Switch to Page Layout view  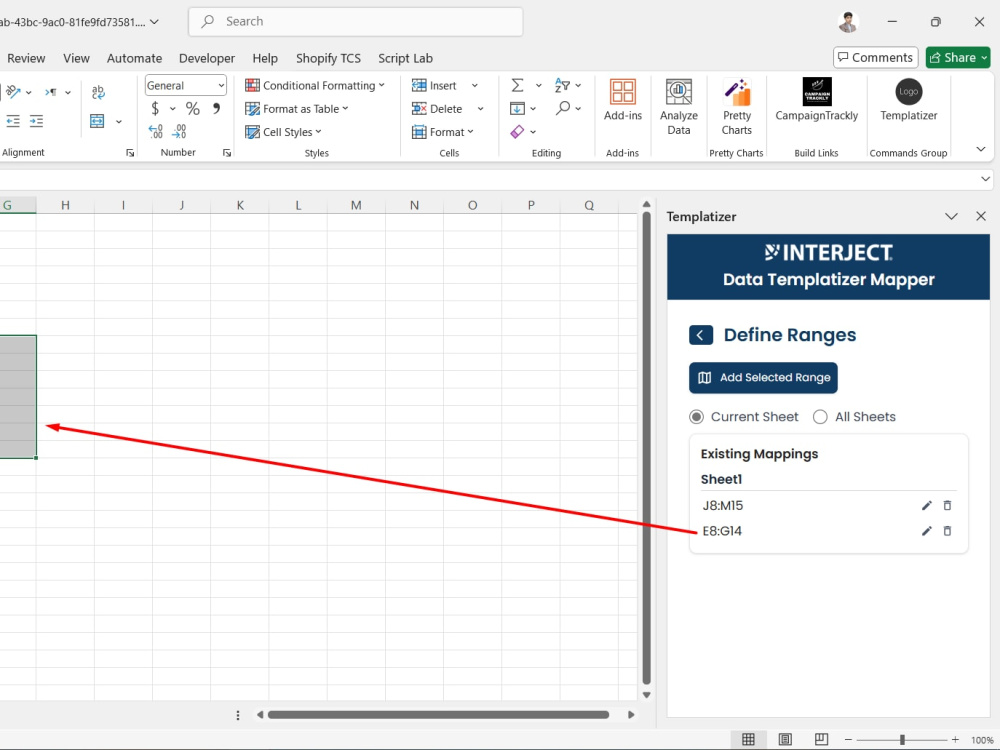coord(785,739)
